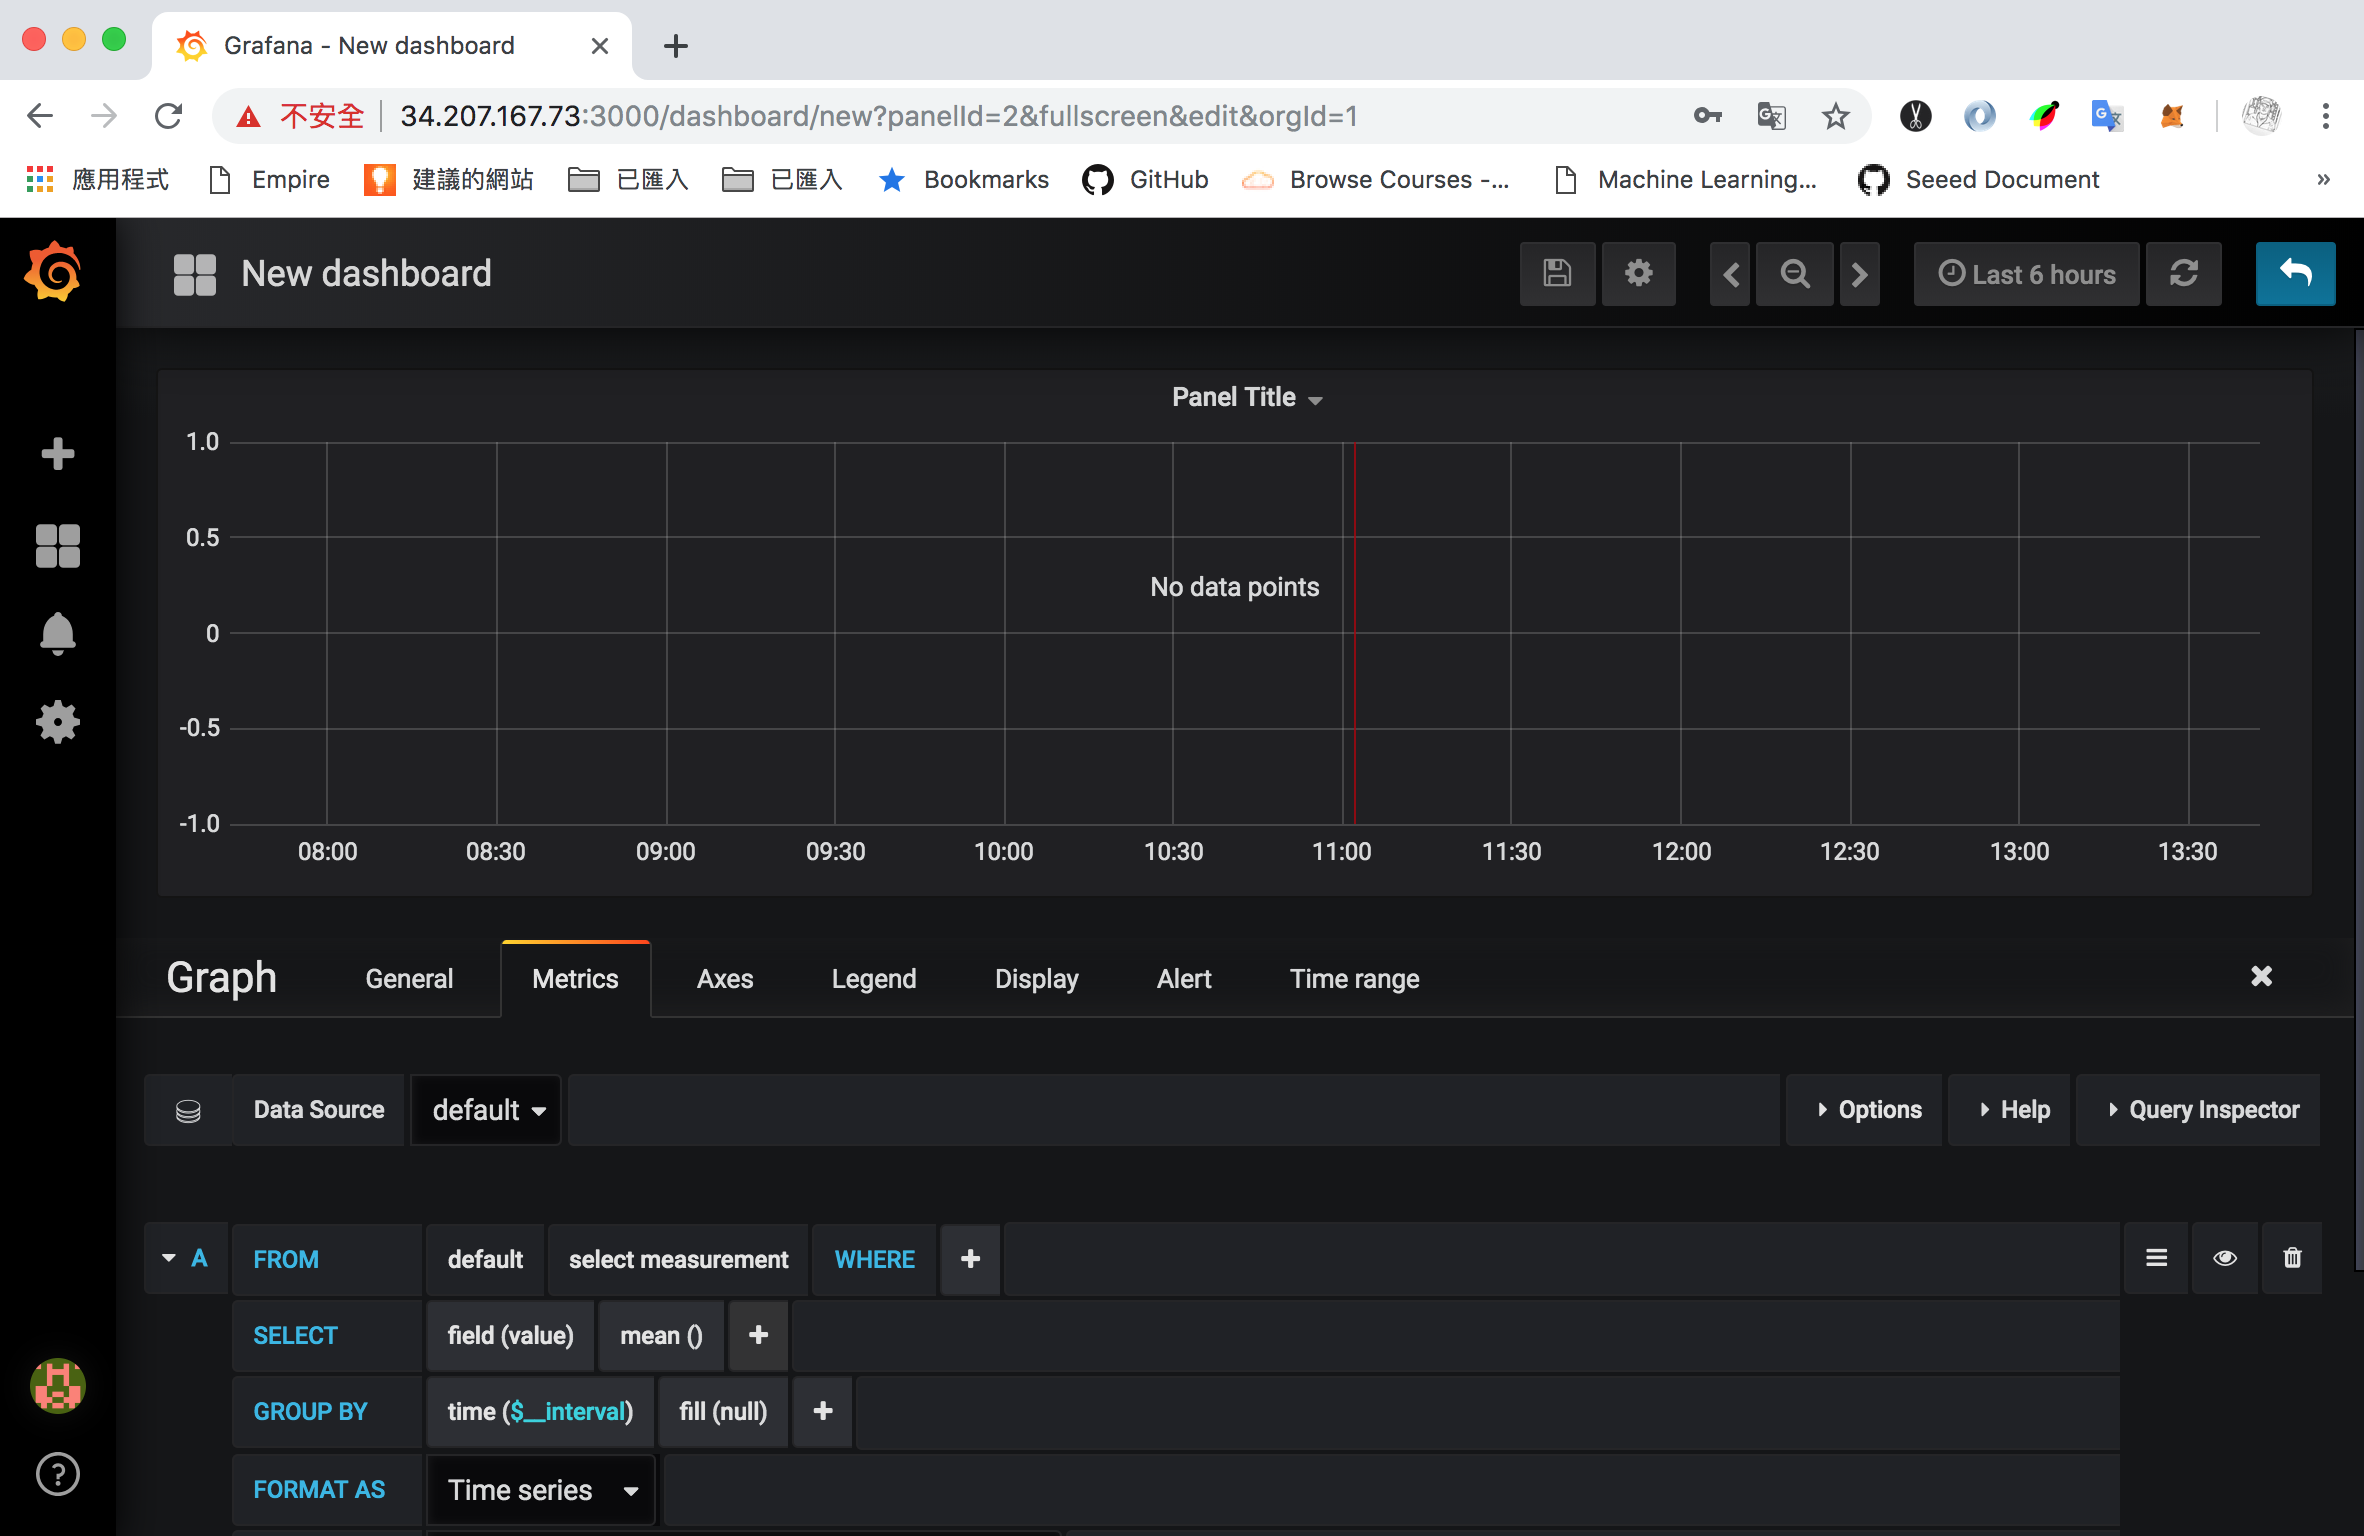The image size is (2364, 1536).
Task: Switch to the Display tab
Action: tap(1036, 978)
